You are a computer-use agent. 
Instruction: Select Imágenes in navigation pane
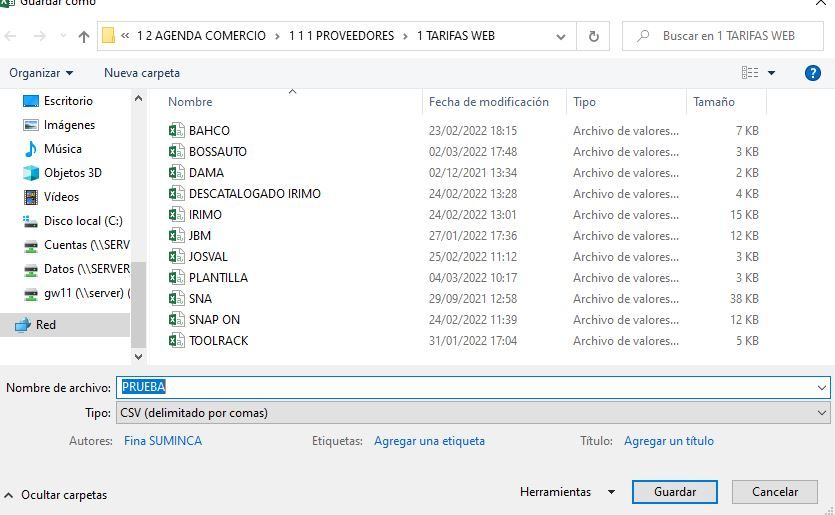point(69,125)
